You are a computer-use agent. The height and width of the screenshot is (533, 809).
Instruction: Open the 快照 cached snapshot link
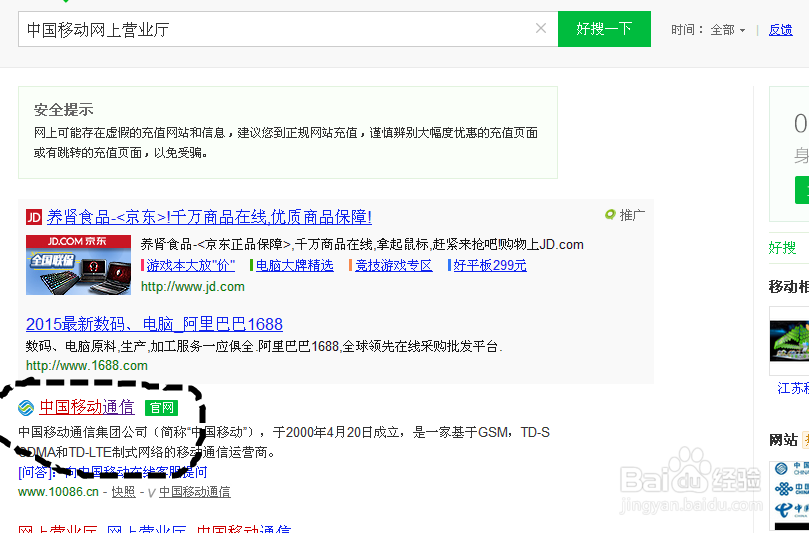click(x=123, y=492)
